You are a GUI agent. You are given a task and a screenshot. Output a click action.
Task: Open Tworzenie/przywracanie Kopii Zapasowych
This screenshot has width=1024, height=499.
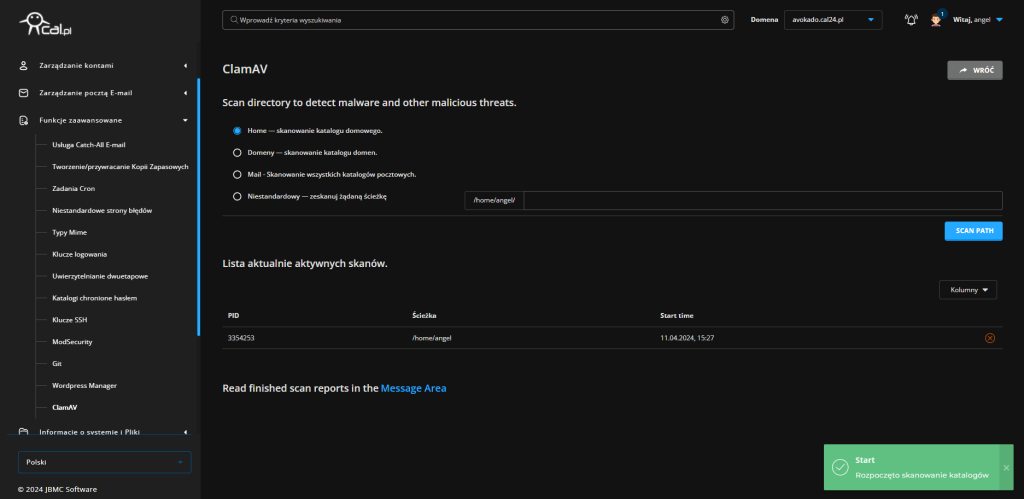(120, 167)
